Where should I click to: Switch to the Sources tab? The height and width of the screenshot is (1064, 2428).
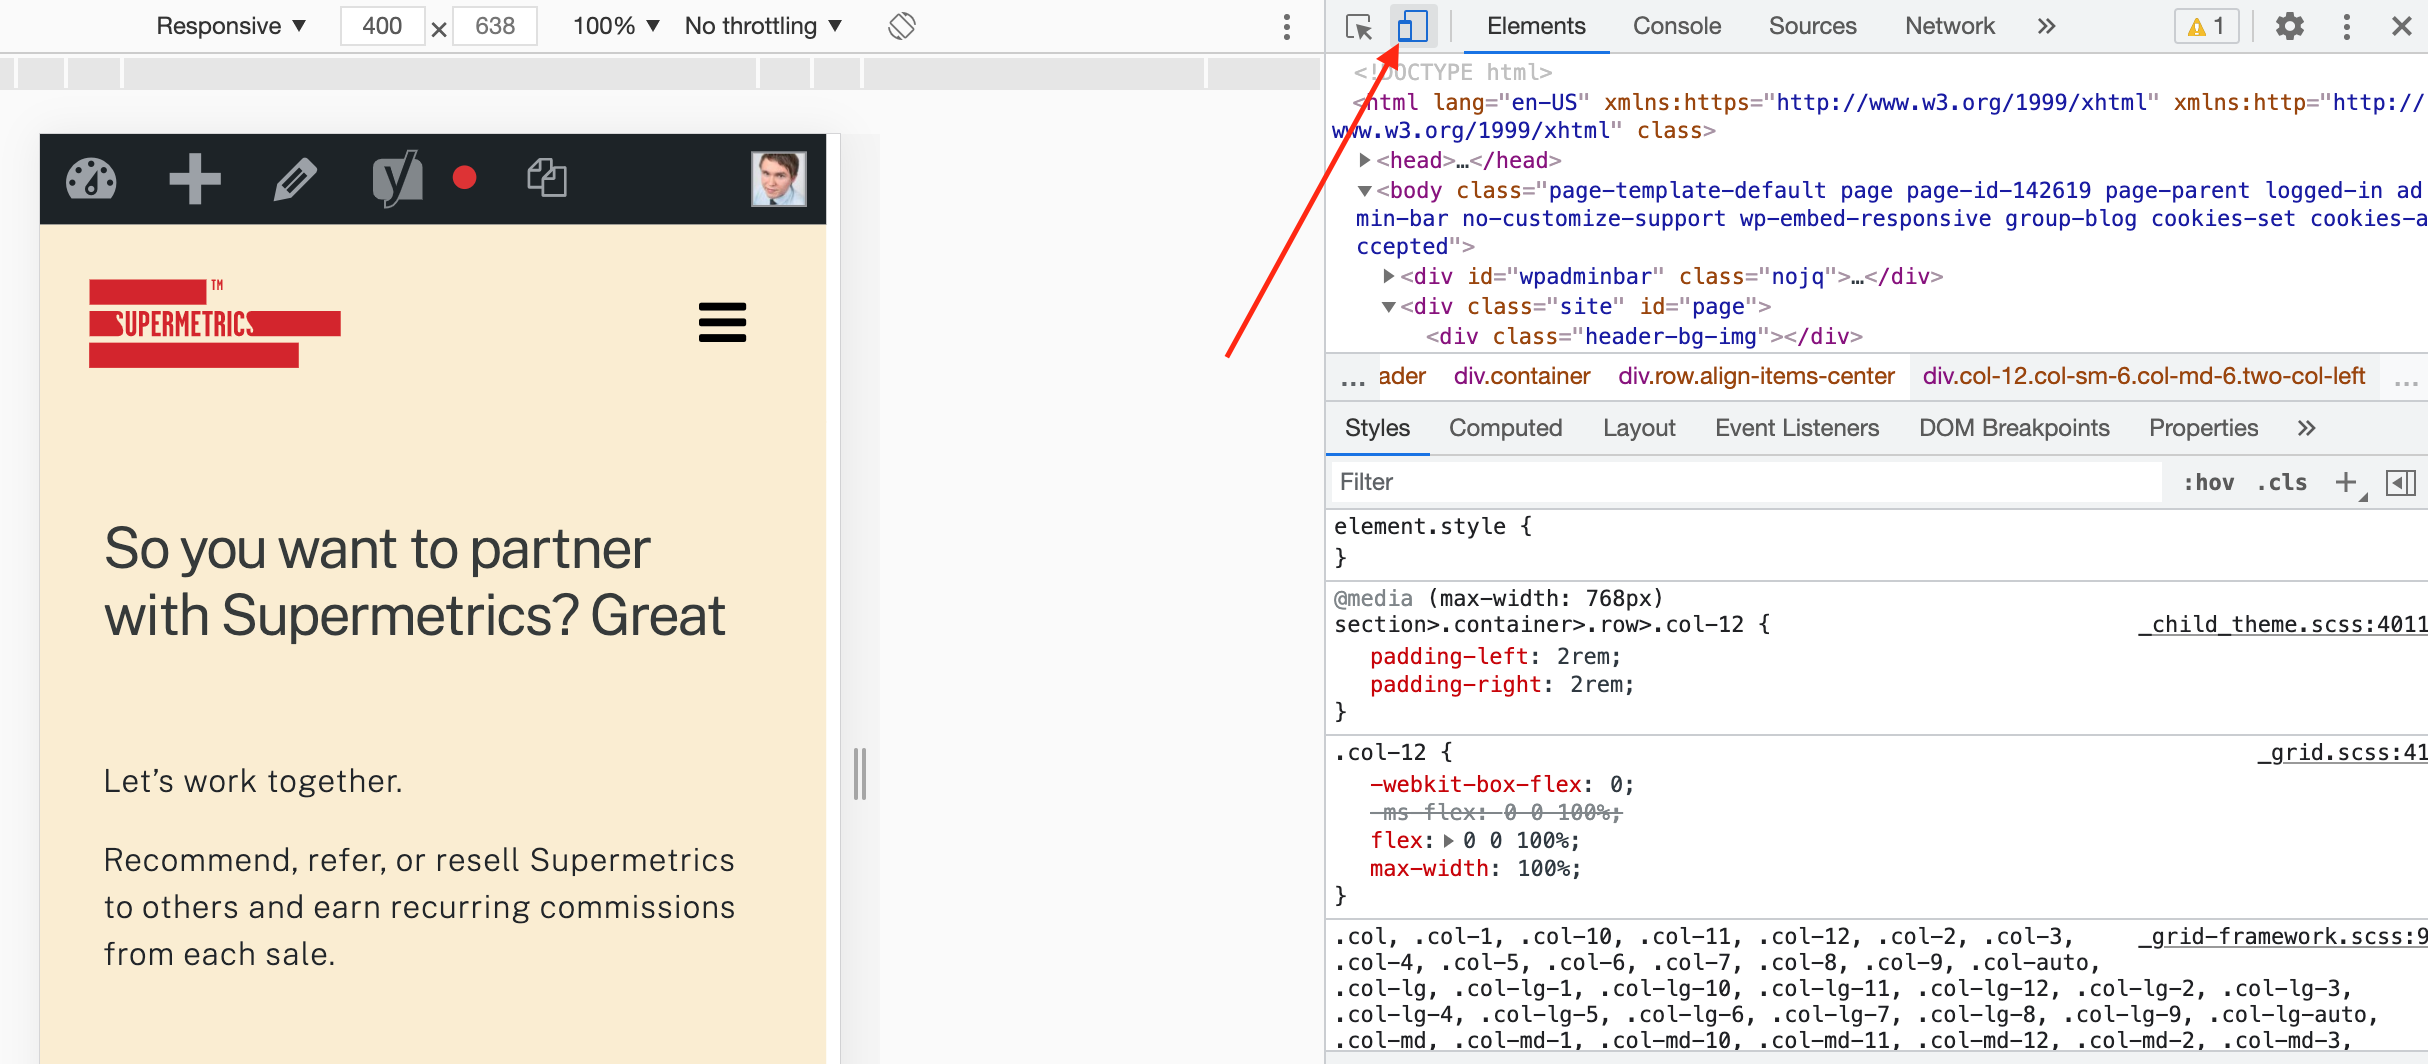tap(1812, 26)
